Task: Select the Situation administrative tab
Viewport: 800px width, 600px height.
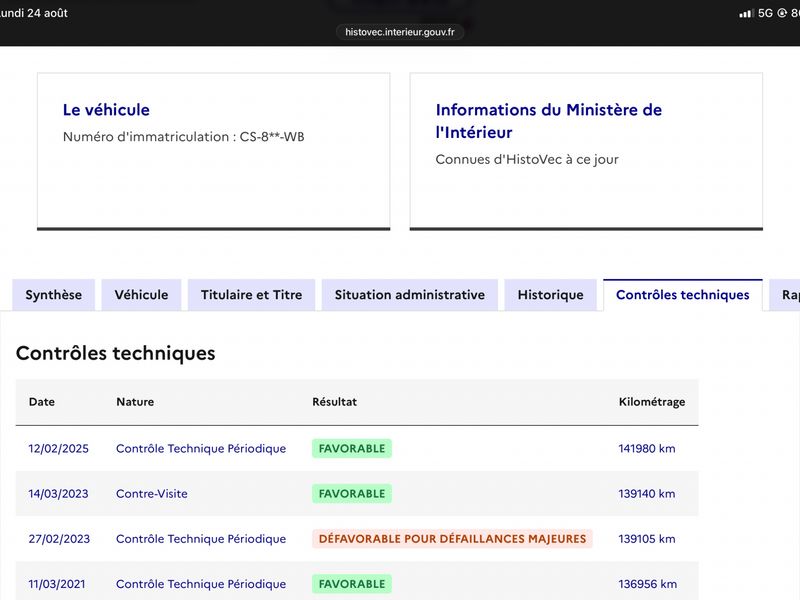Action: pyautogui.click(x=410, y=295)
